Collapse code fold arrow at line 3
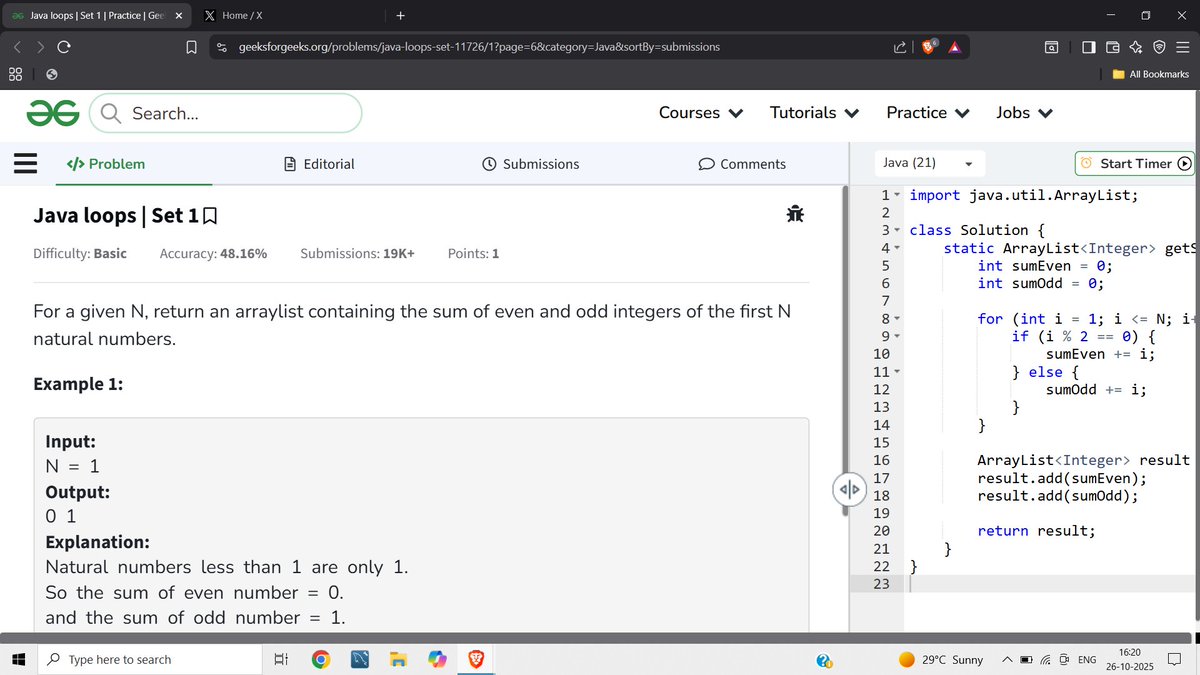Screen dimensions: 1200x675 (x=897, y=230)
